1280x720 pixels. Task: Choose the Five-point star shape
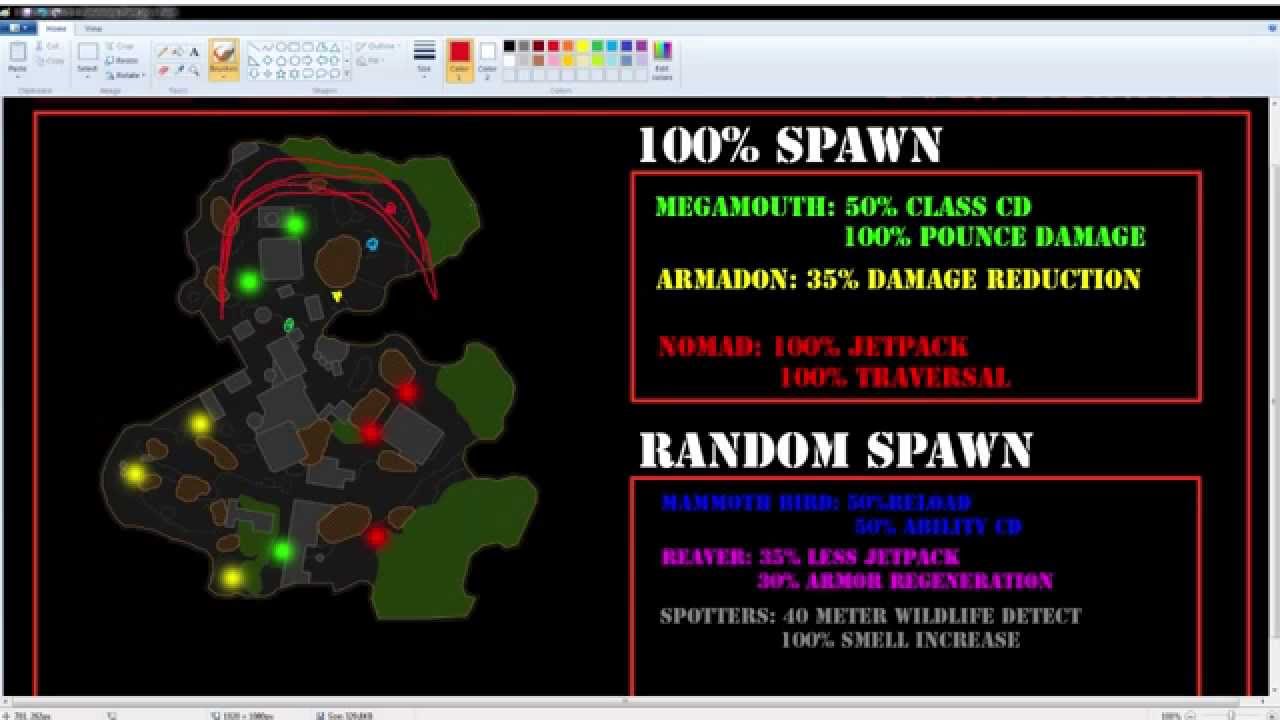coord(280,73)
